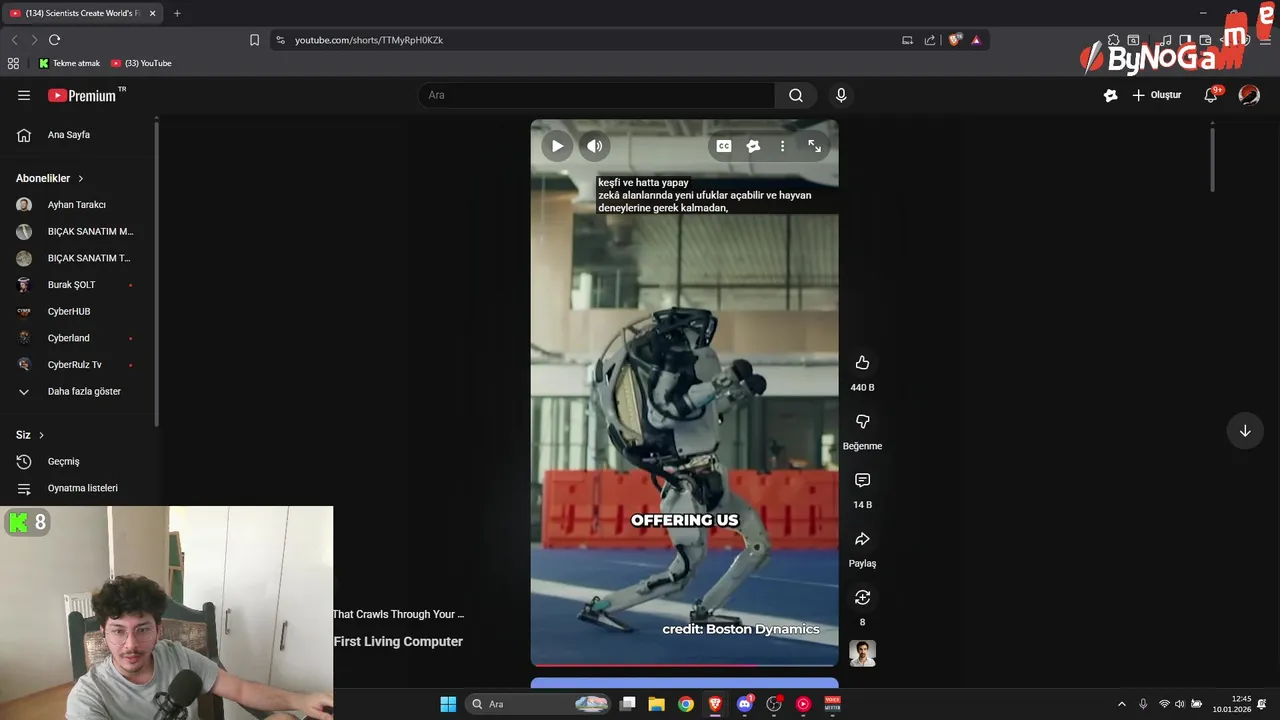Viewport: 1280px width, 720px height.
Task: Open Ayhan Tarakcı subscription channel
Action: coord(78,205)
